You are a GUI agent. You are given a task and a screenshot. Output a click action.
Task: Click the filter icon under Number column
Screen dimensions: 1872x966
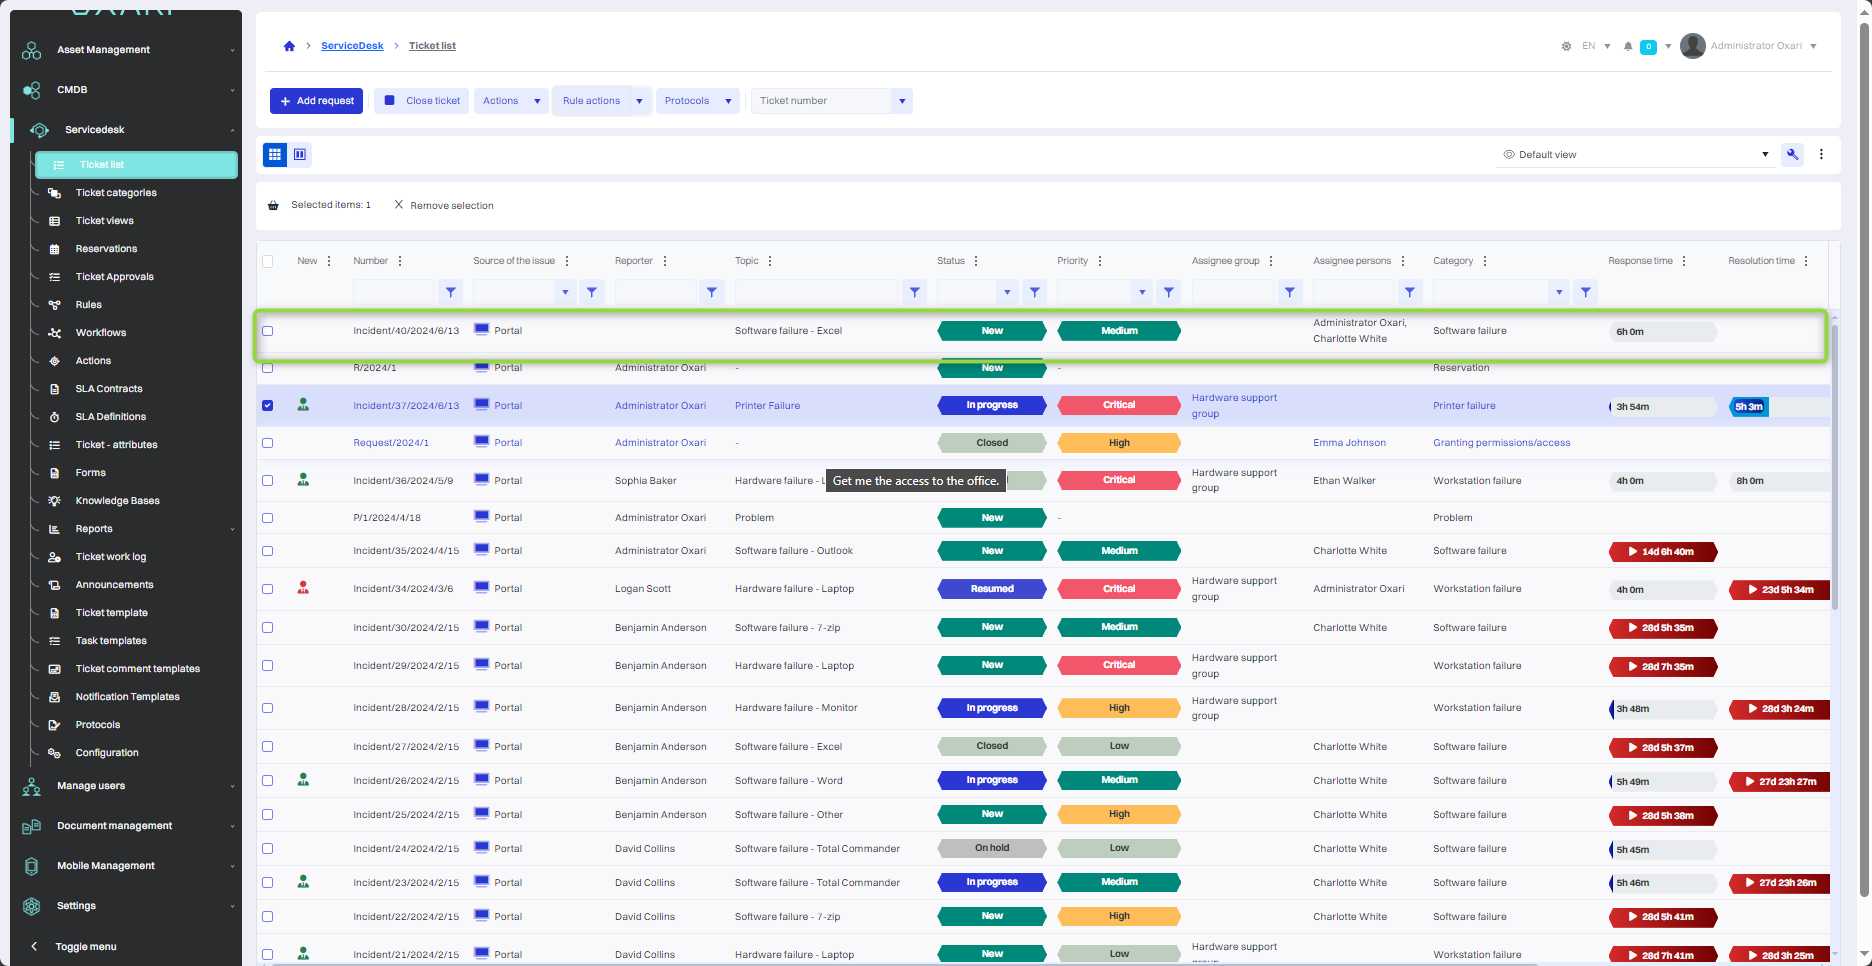point(451,292)
